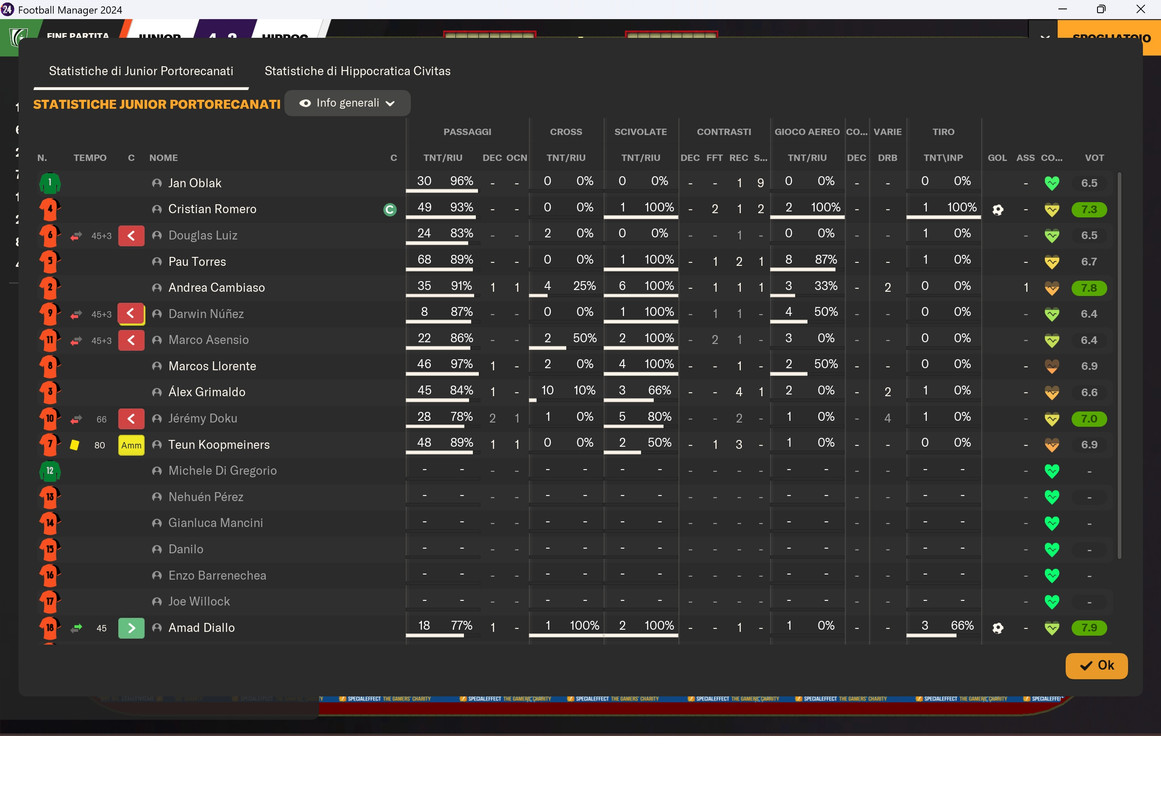This screenshot has height=800, width=1161.
Task: Click Darwin Núñez's red substitution arrow box
Action: (x=131, y=313)
